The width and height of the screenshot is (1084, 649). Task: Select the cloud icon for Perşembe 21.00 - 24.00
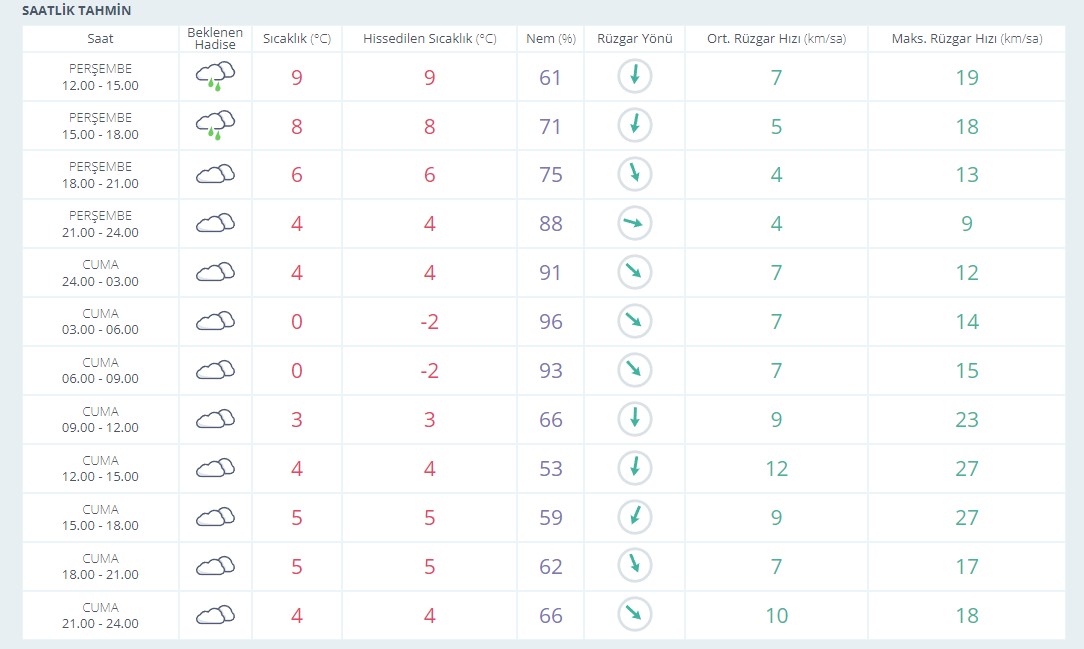pos(215,223)
